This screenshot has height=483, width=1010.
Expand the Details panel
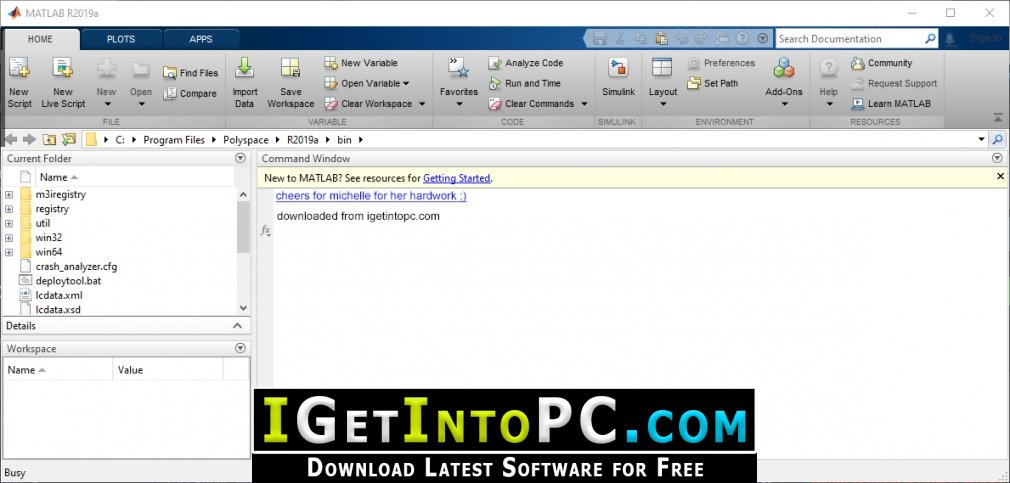pyautogui.click(x=238, y=326)
